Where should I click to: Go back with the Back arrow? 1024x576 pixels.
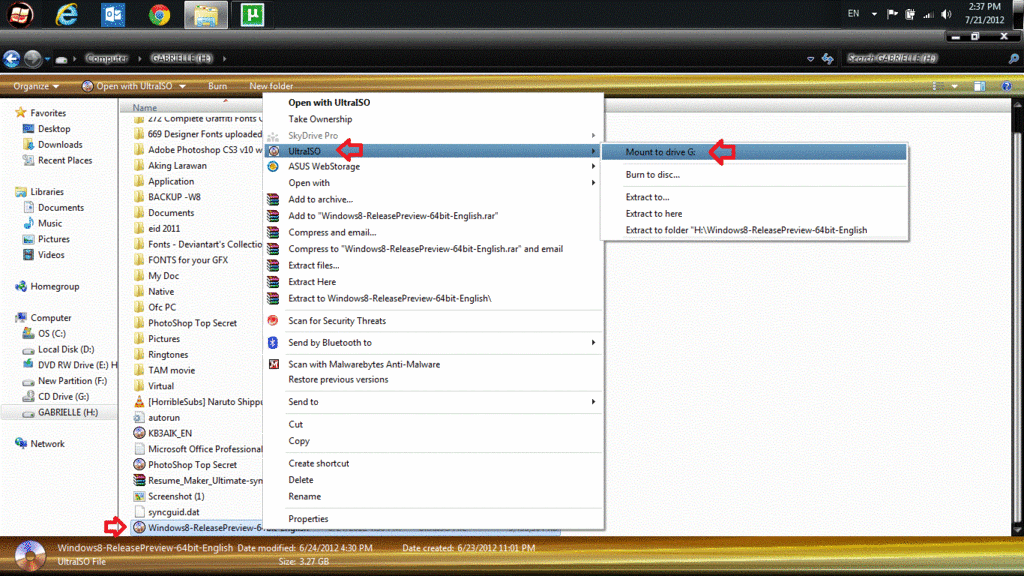(x=12, y=59)
